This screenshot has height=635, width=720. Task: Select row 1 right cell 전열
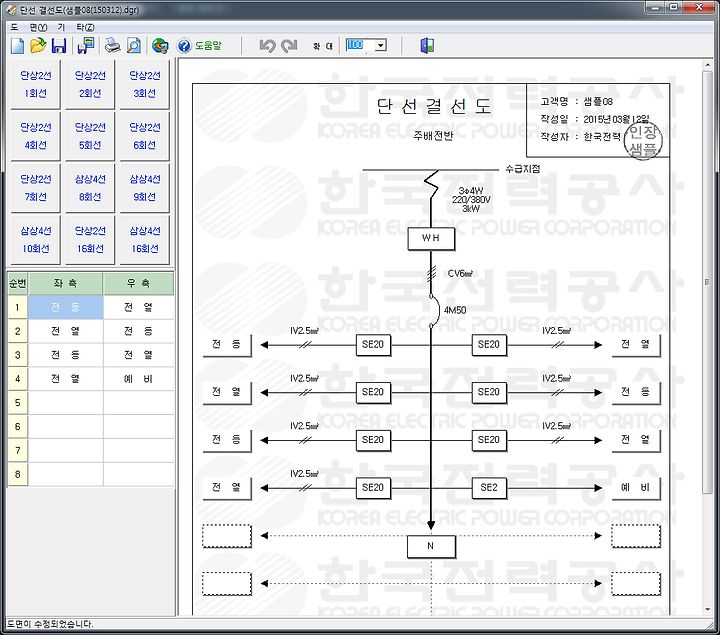139,307
